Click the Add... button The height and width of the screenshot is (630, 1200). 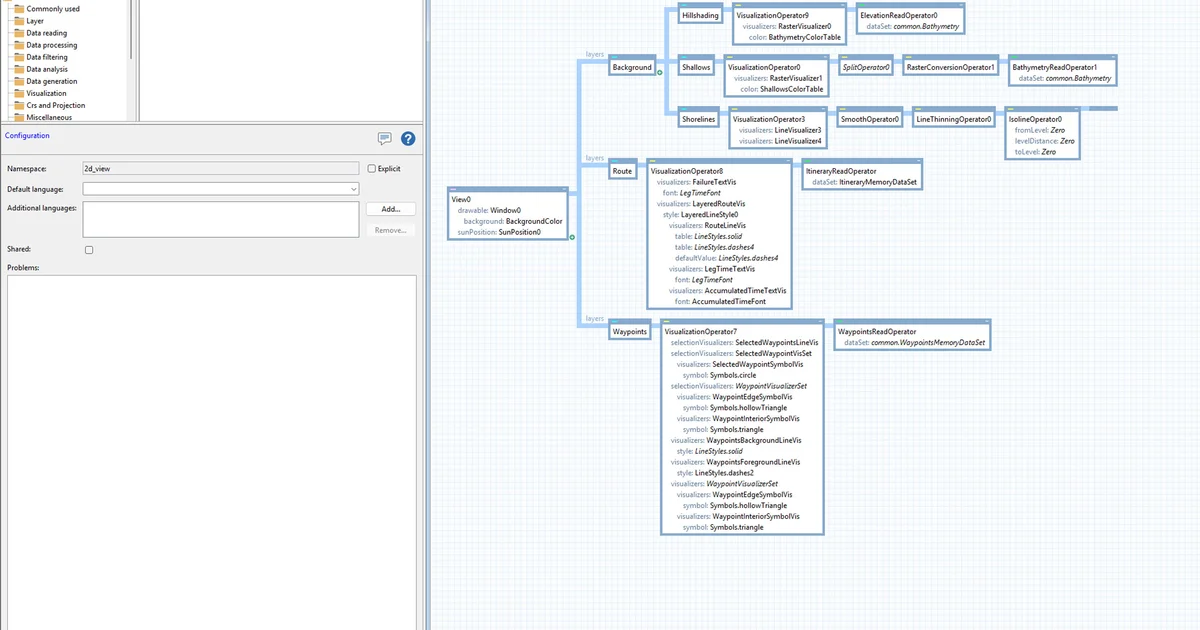point(391,209)
